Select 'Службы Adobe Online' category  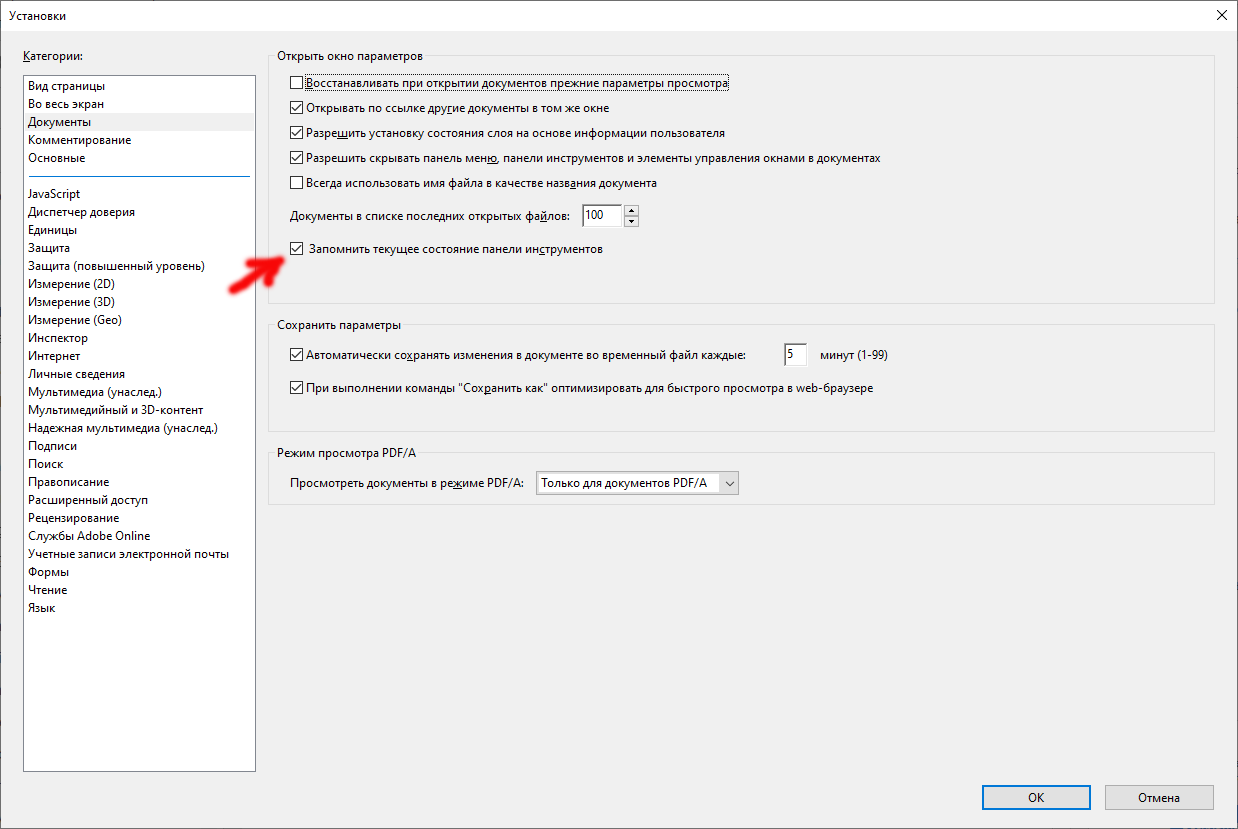(x=139, y=536)
